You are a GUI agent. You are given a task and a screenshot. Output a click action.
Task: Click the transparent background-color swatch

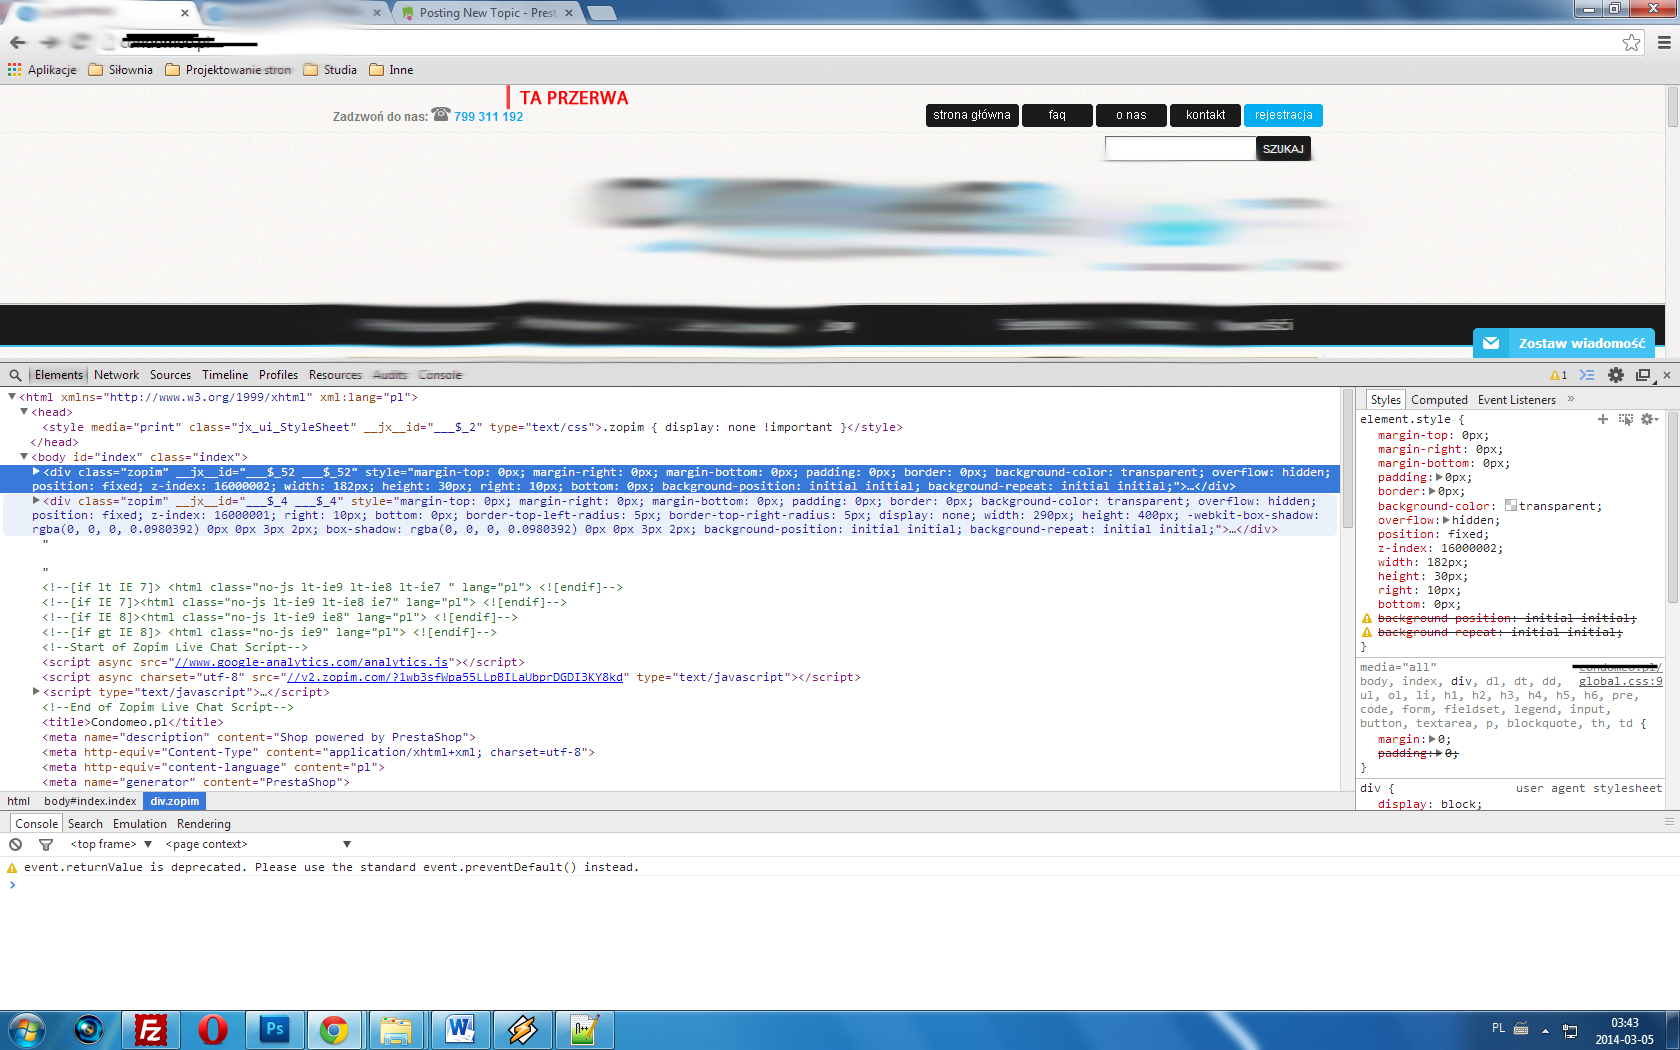tap(1511, 506)
